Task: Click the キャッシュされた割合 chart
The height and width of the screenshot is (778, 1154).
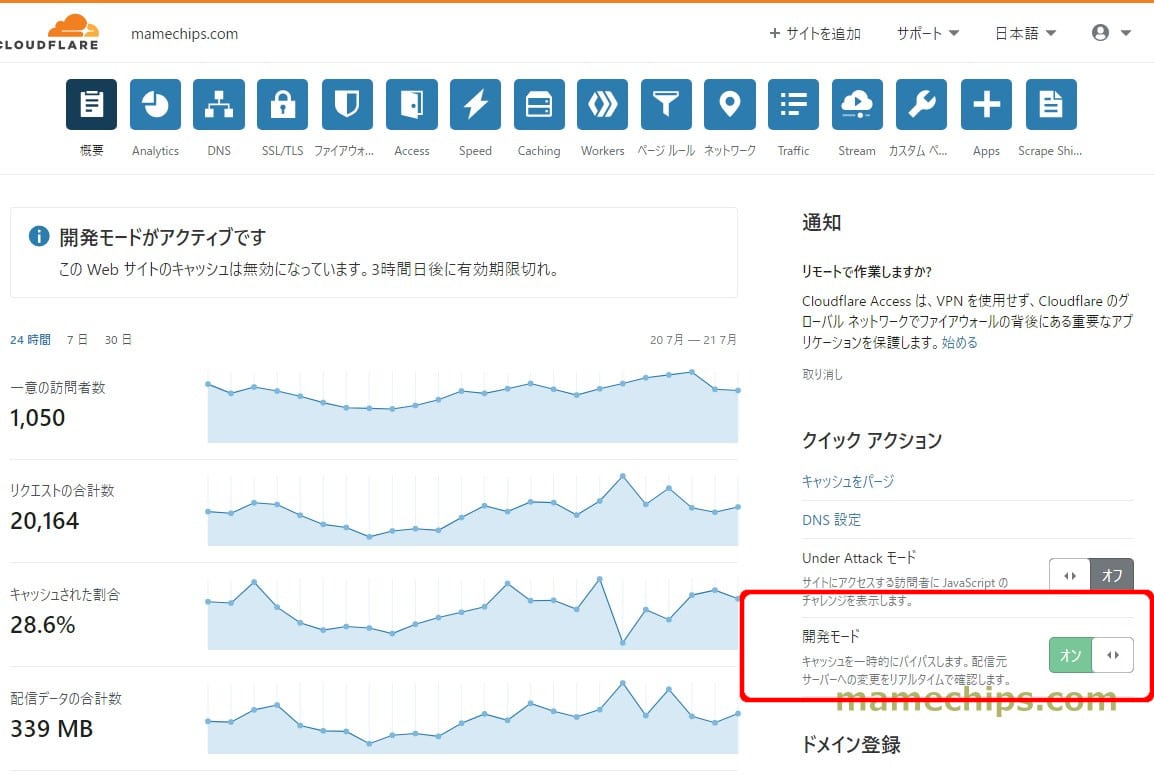Action: (472, 613)
